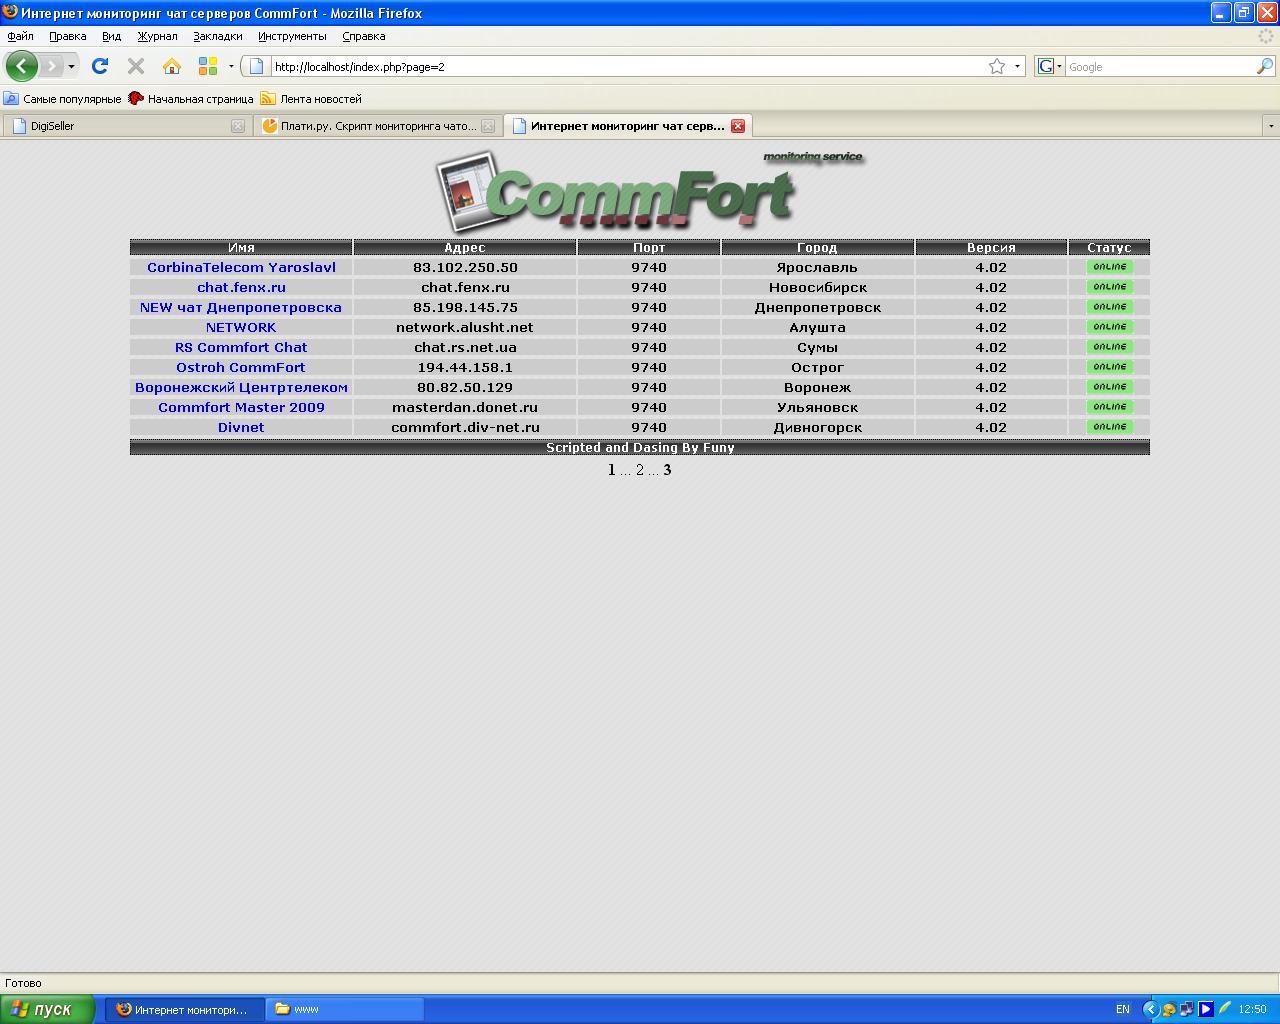
Task: Open NETWORK server link
Action: 241,327
